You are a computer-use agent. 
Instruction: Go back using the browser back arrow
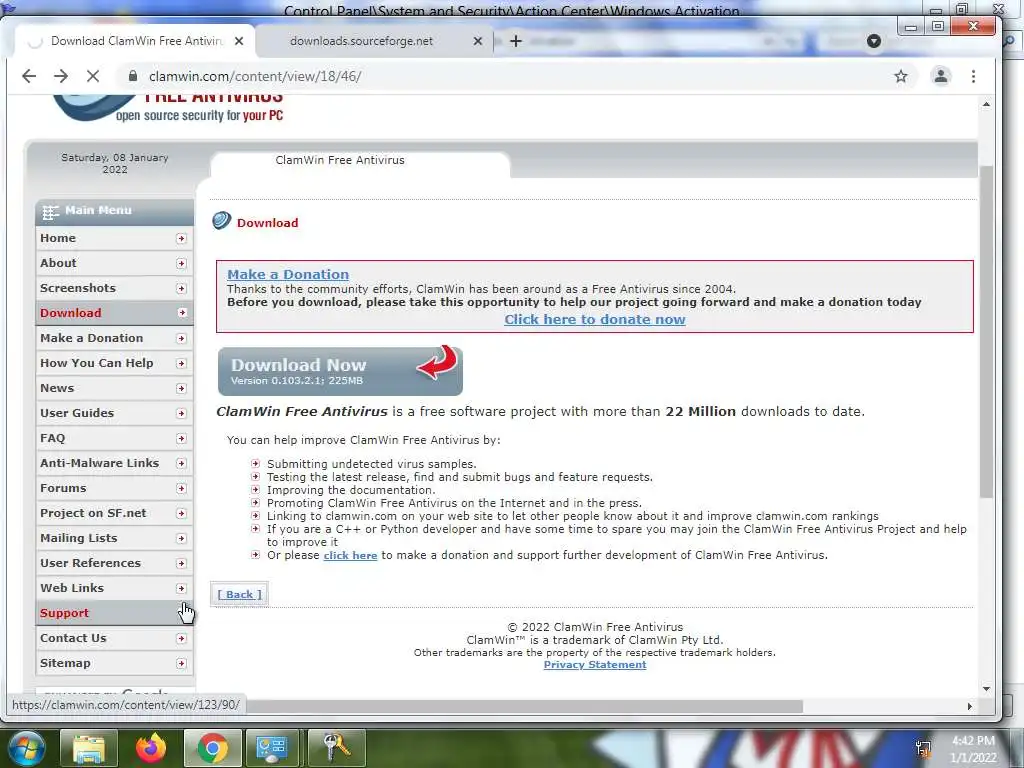[x=29, y=76]
